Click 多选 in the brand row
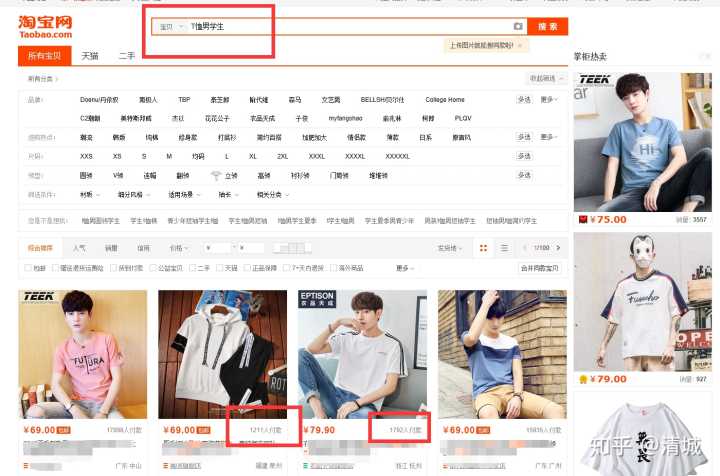This screenshot has height=476, width=720. click(524, 99)
